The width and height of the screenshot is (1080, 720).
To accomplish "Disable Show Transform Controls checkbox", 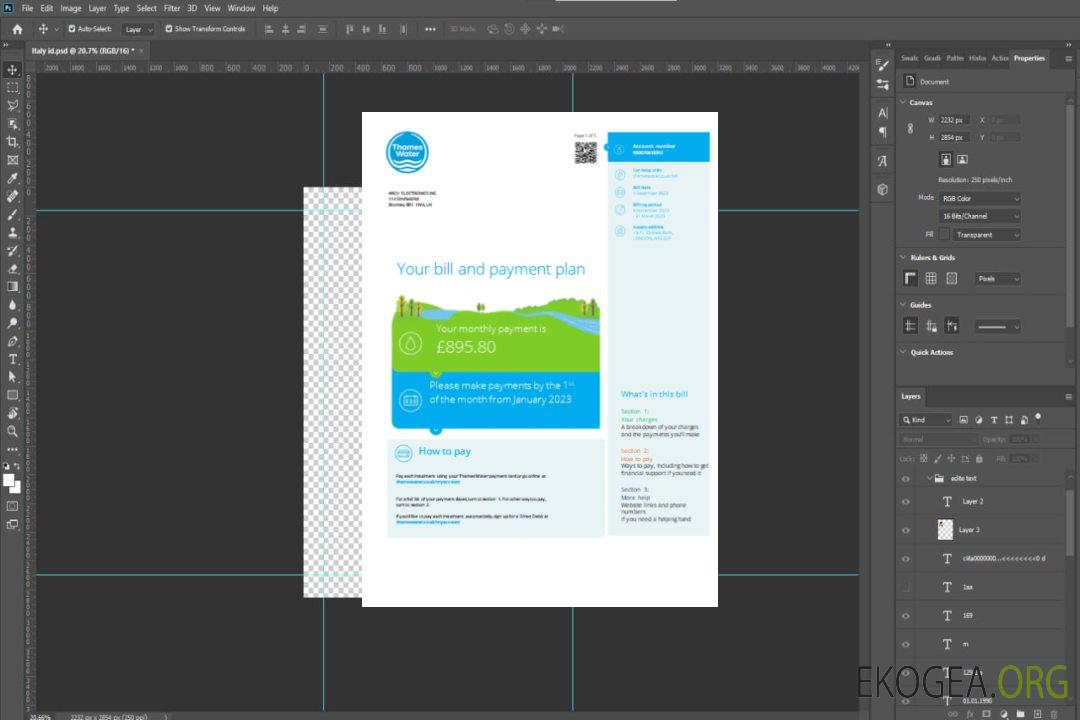I will click(x=168, y=29).
